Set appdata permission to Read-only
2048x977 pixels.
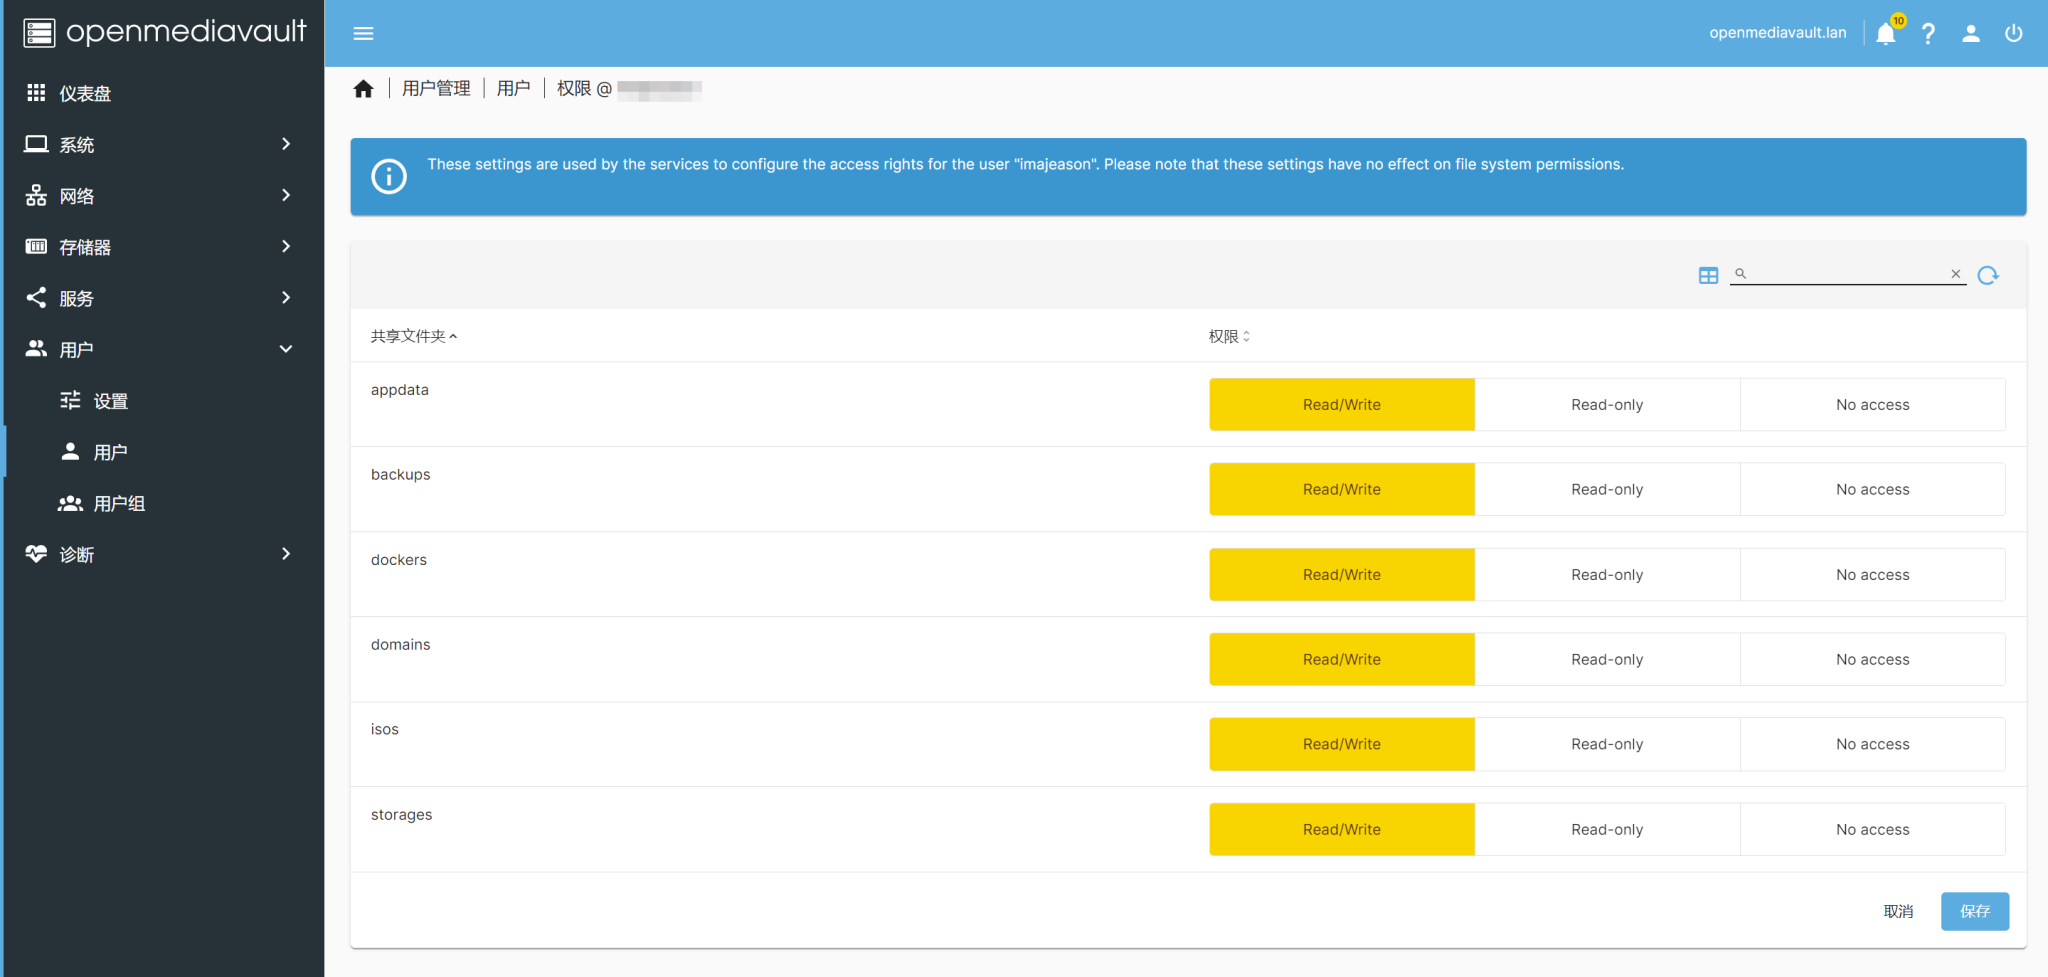[1606, 405]
